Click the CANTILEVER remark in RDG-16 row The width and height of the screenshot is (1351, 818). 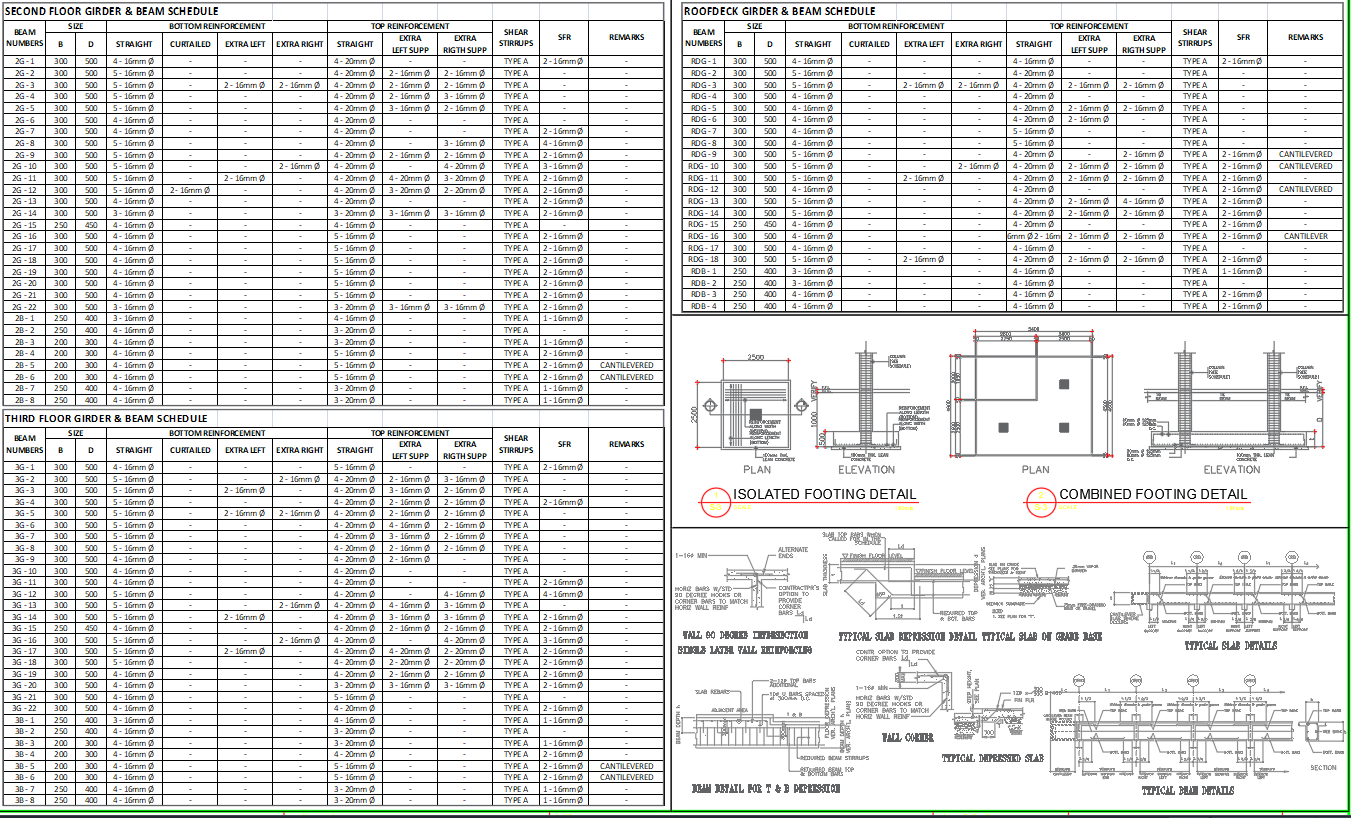(1305, 236)
